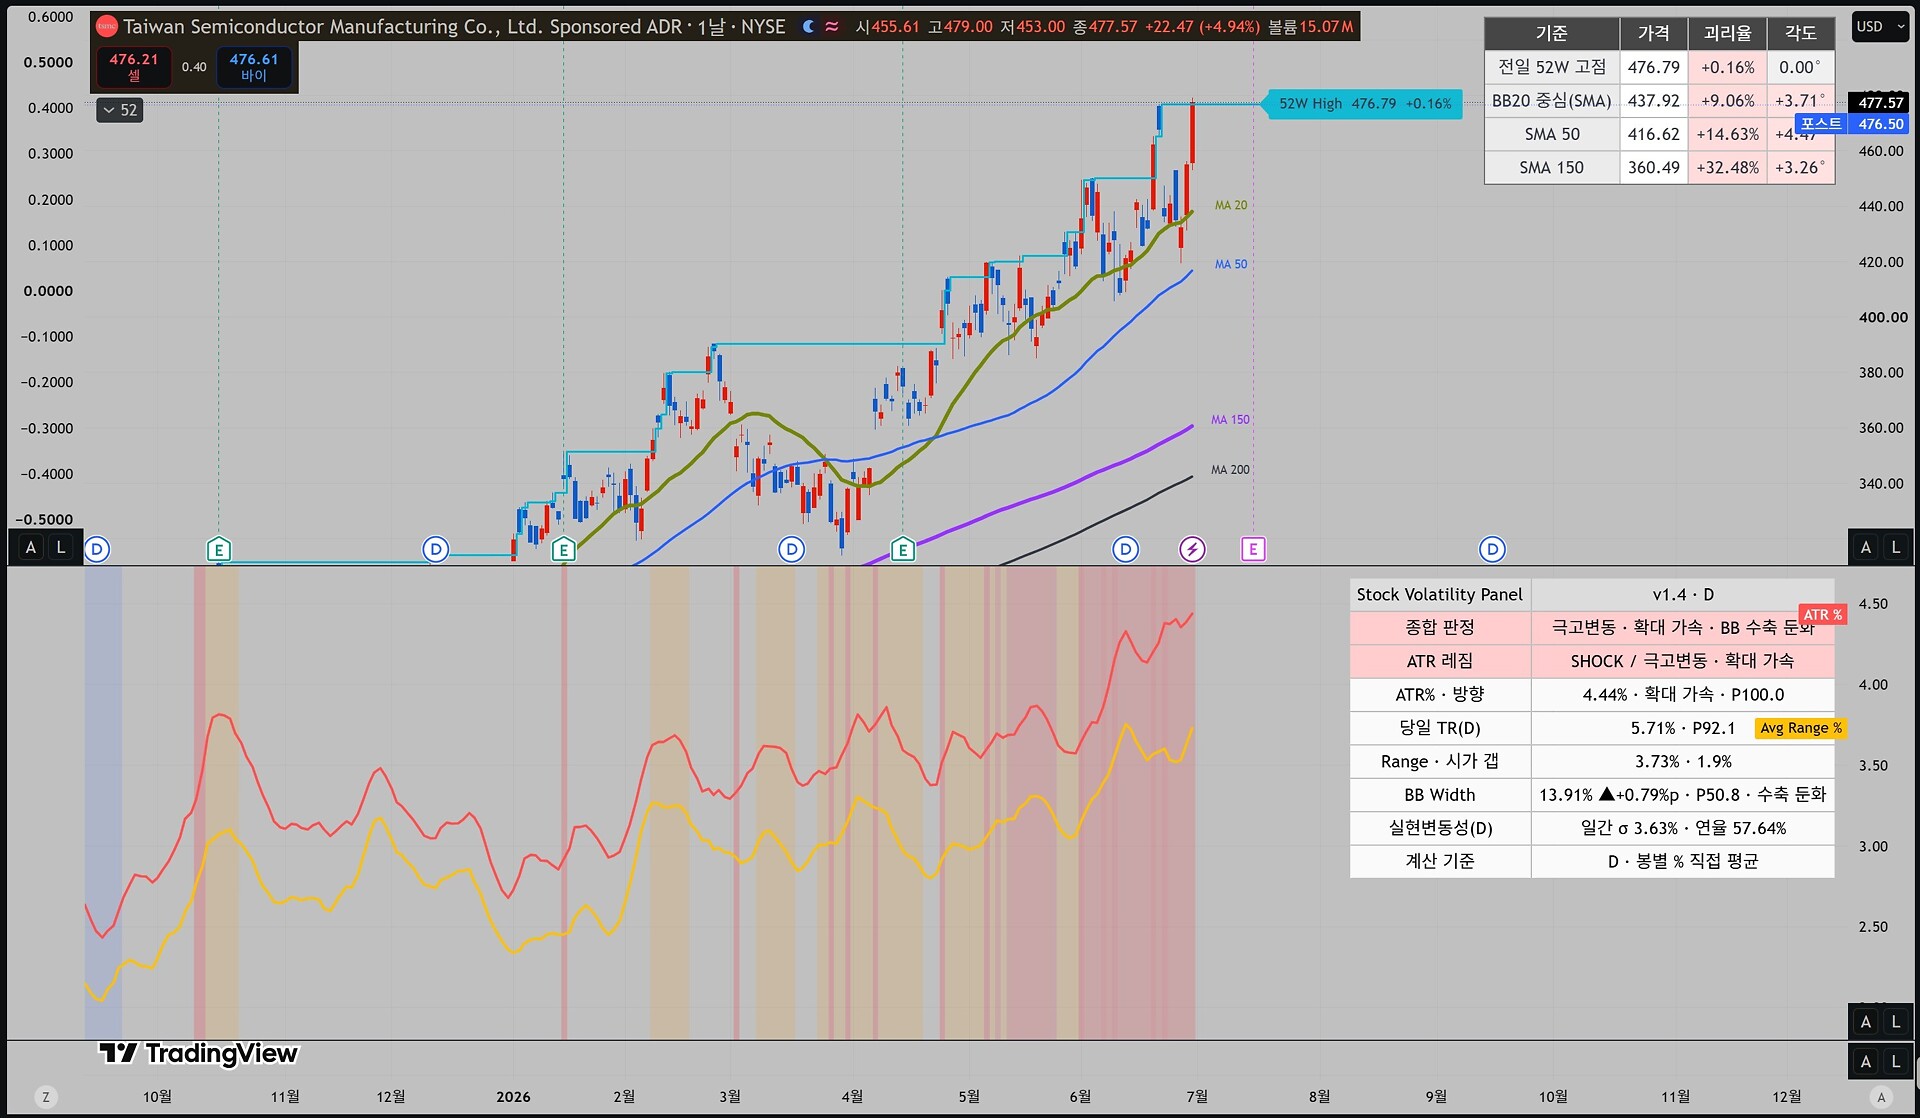The height and width of the screenshot is (1118, 1920).
Task: Open the dividend marker in mid-June
Action: pos(1125,549)
